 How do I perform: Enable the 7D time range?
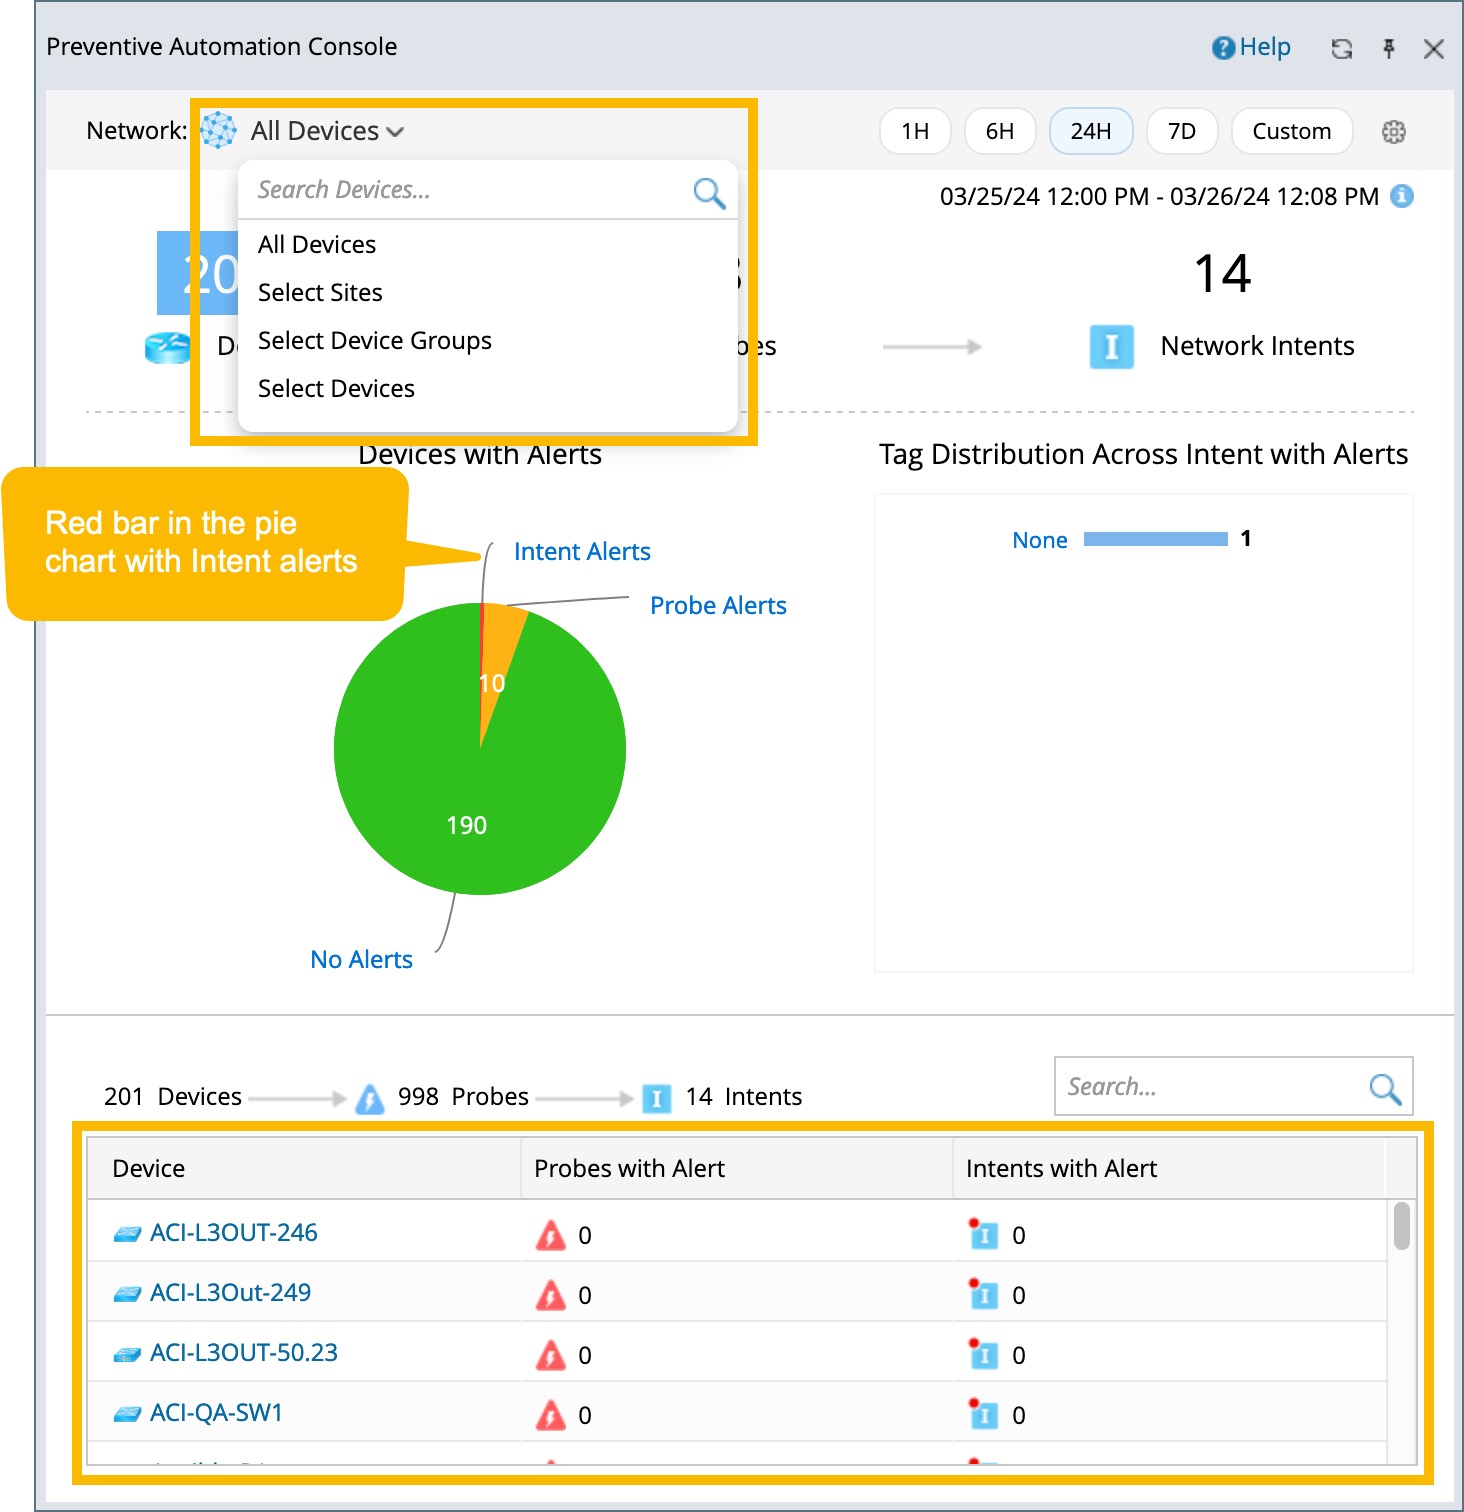1181,131
